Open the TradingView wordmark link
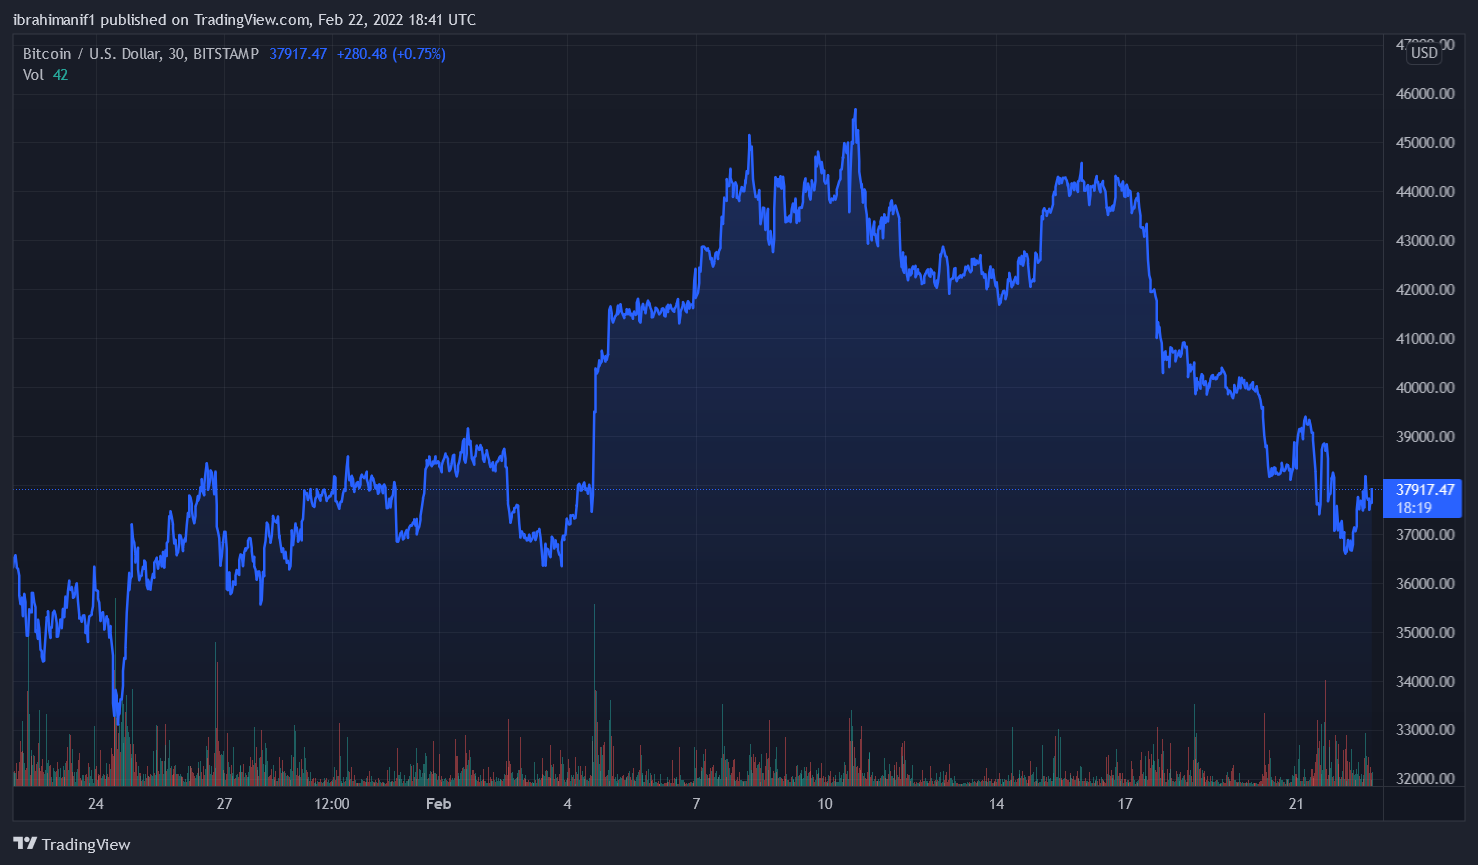The image size is (1478, 865). [86, 845]
